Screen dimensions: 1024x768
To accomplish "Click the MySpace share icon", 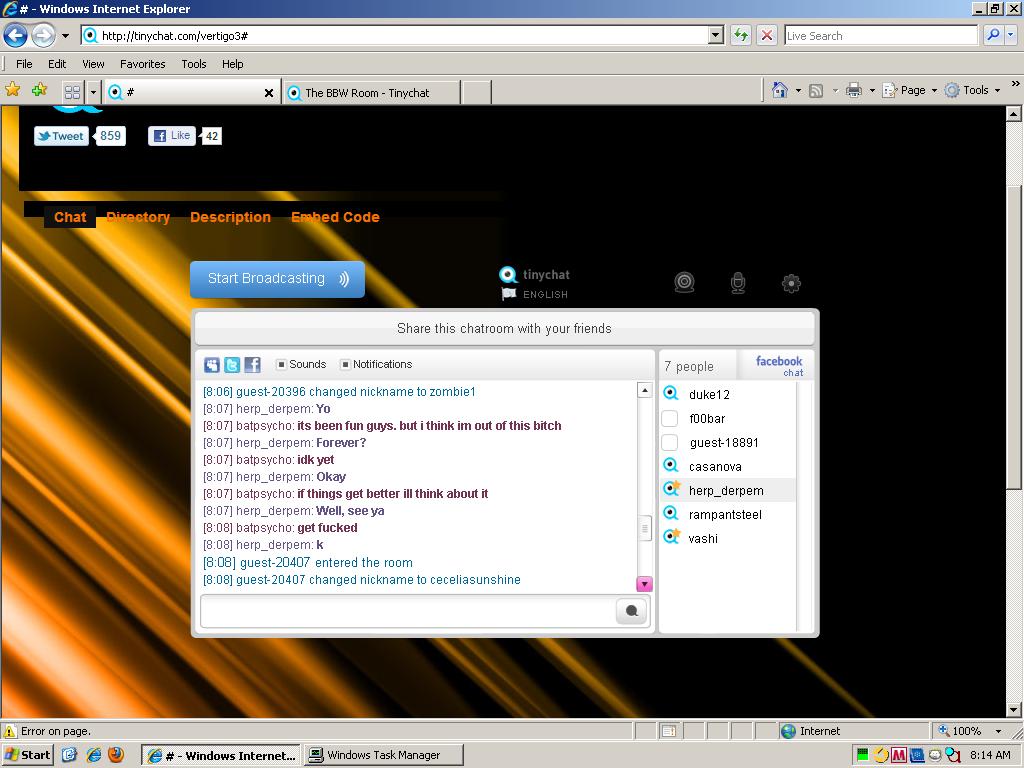I will [212, 365].
